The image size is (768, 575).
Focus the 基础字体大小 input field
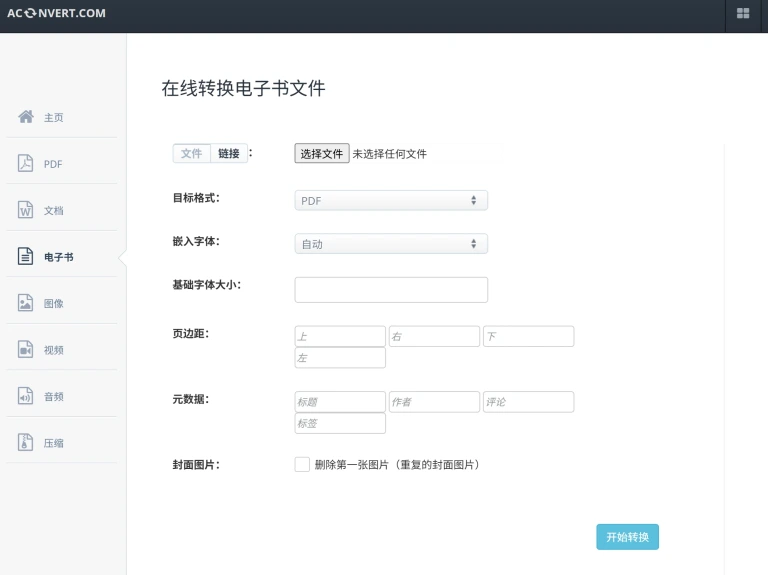pos(391,289)
